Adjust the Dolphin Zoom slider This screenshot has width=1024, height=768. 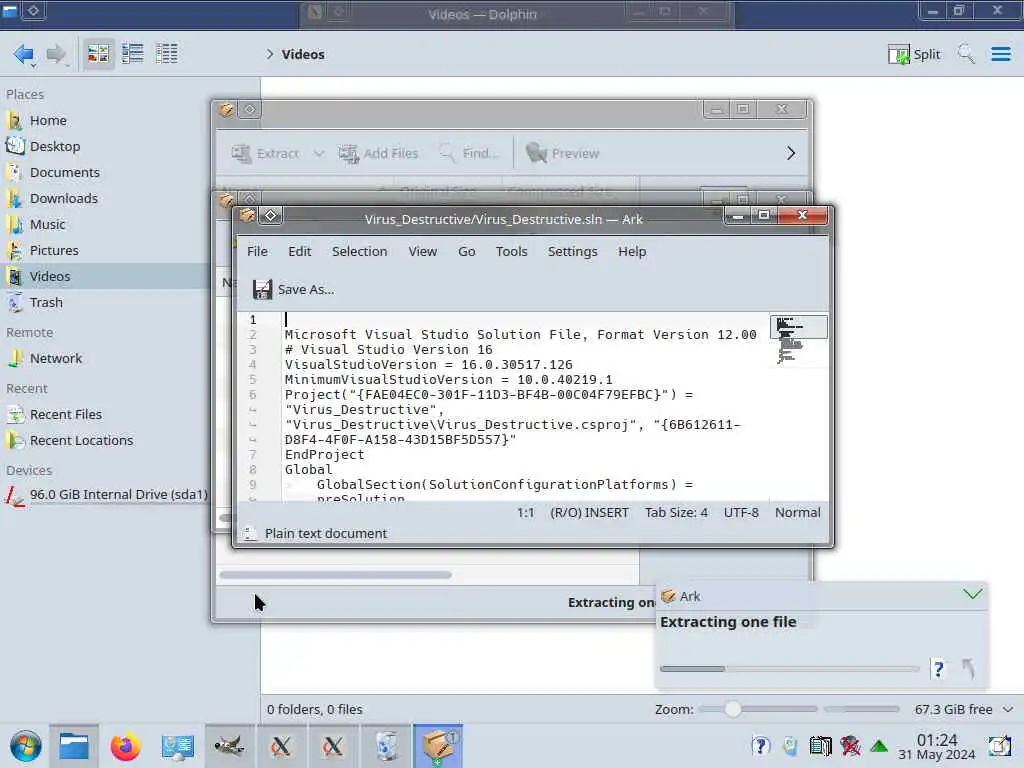758,709
